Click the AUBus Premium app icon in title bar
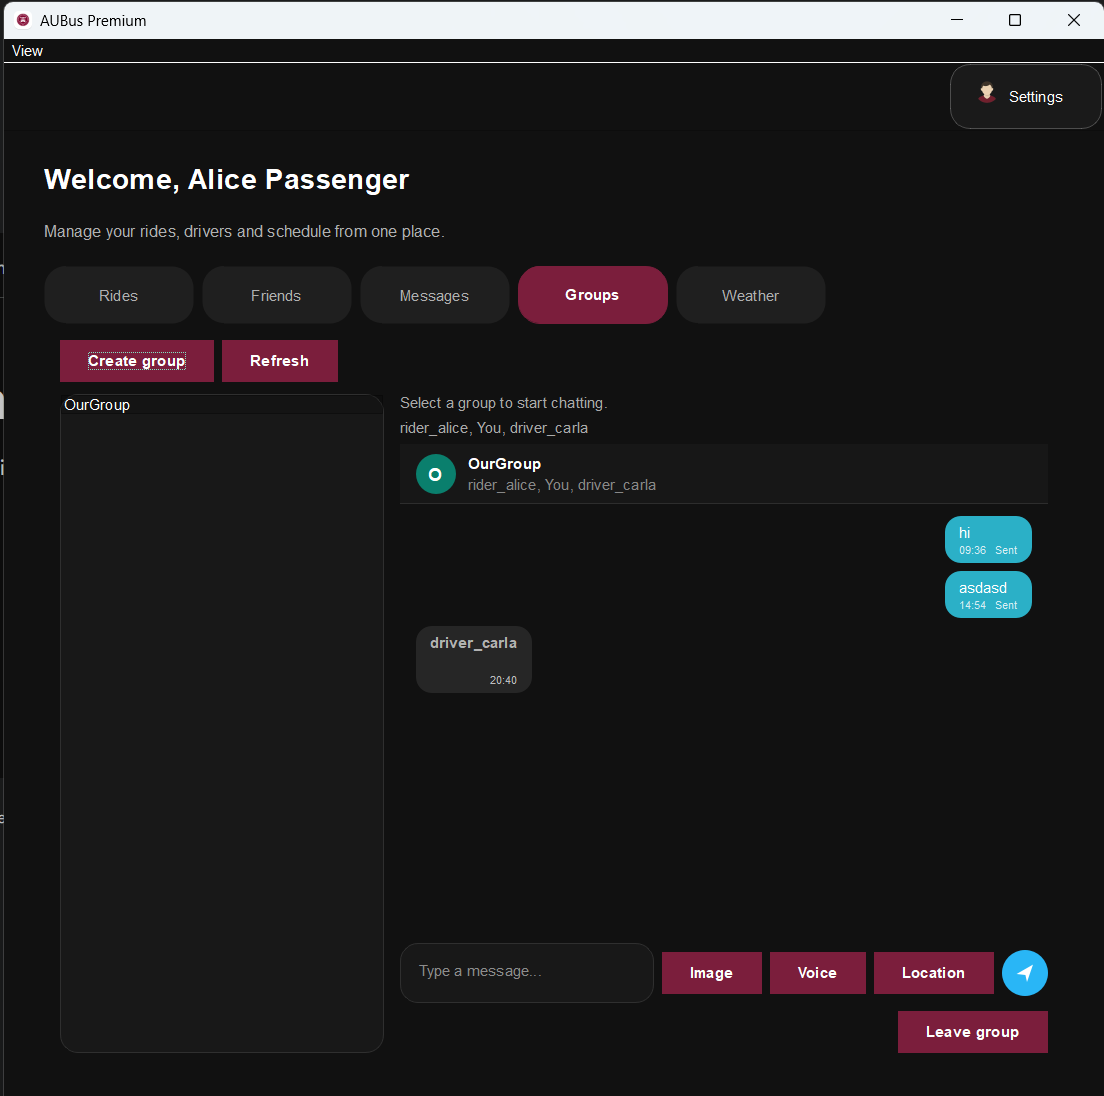Screen dimensions: 1104x1096 23,20
